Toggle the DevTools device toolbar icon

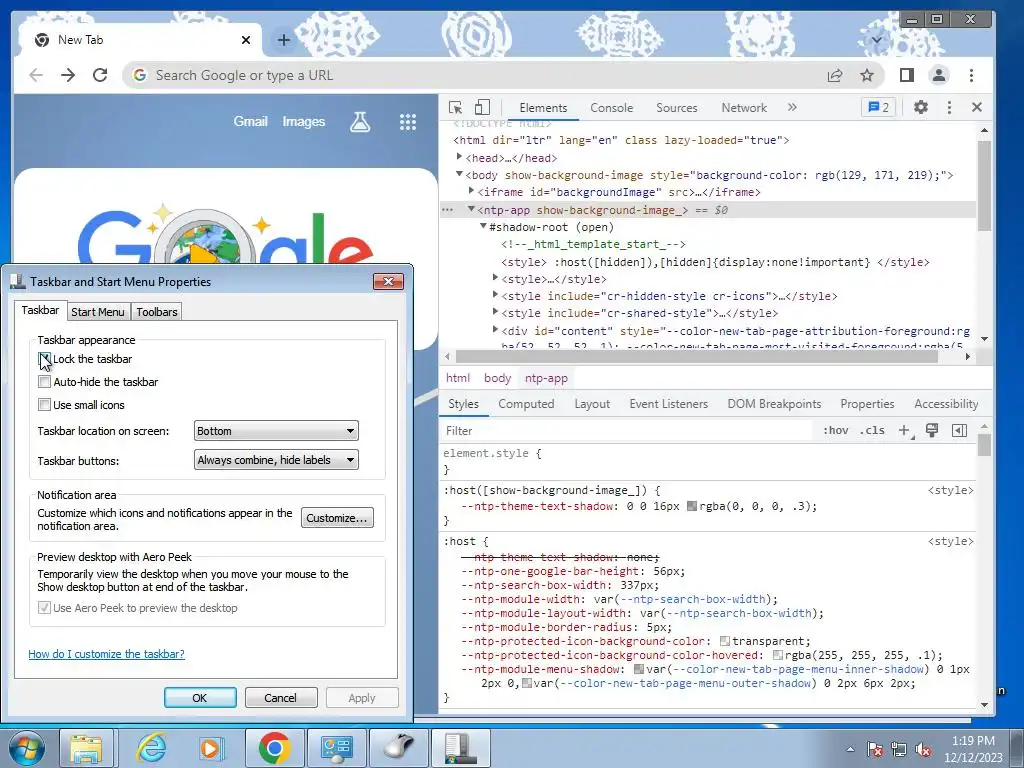(482, 108)
